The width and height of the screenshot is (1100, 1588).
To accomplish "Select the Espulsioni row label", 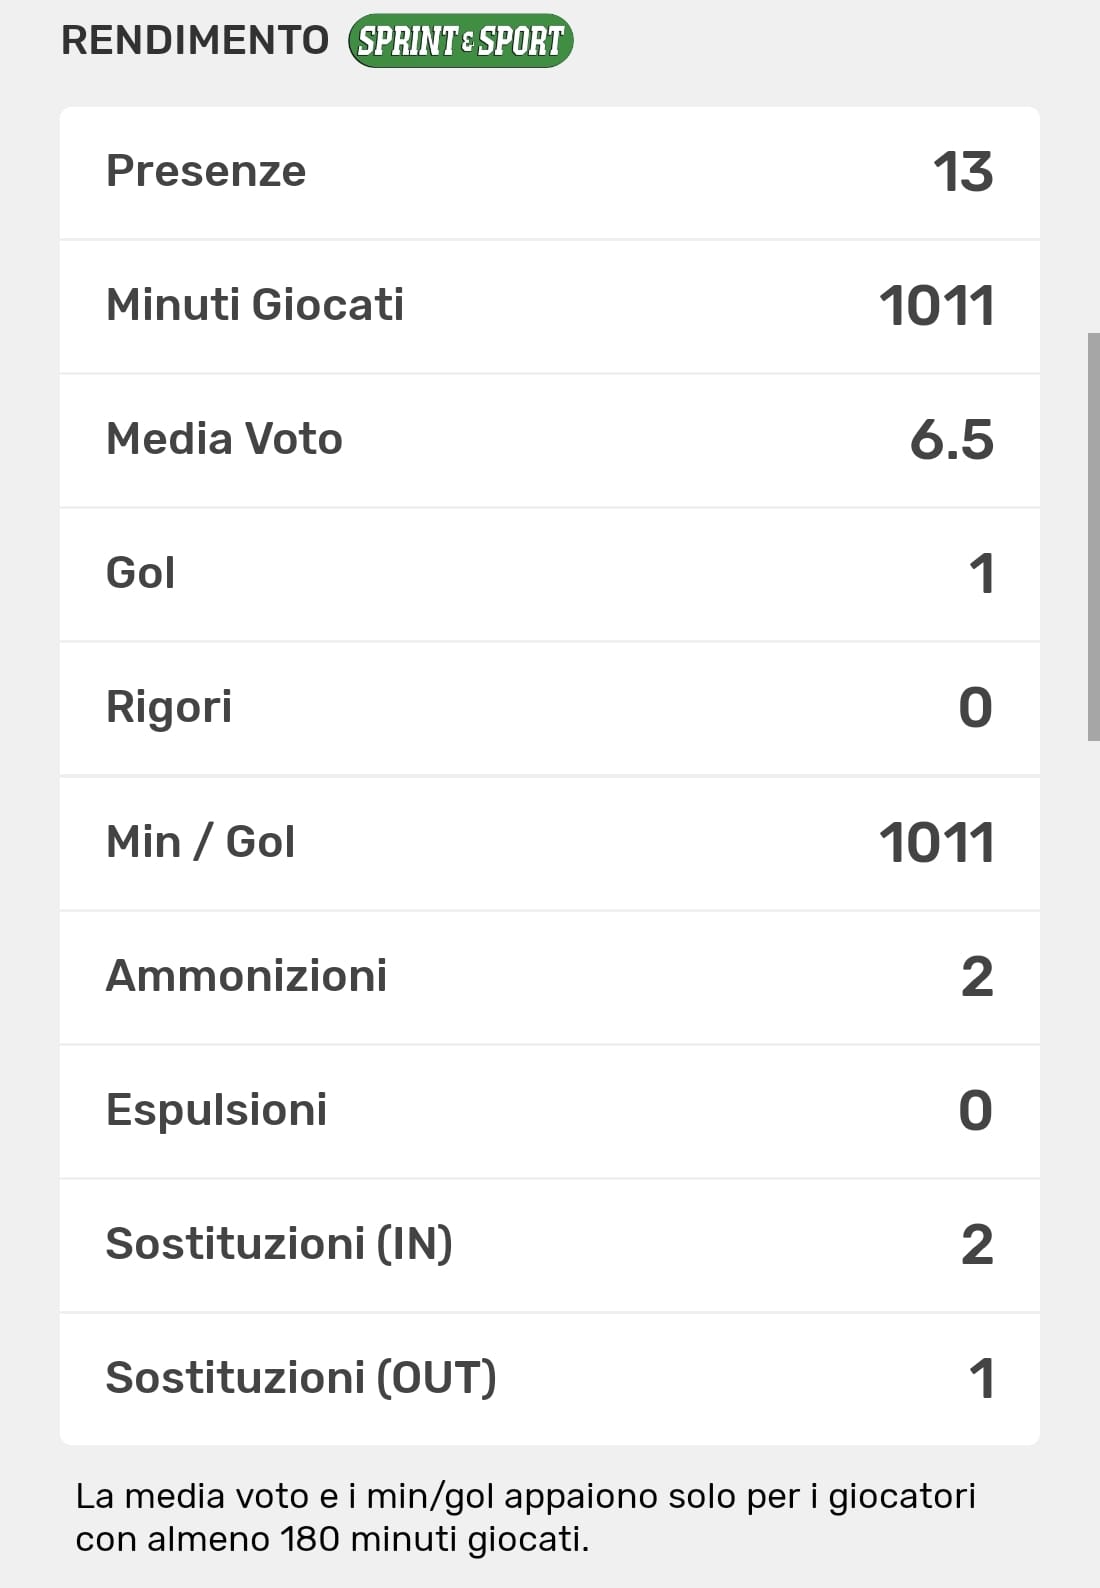I will click(x=216, y=1110).
